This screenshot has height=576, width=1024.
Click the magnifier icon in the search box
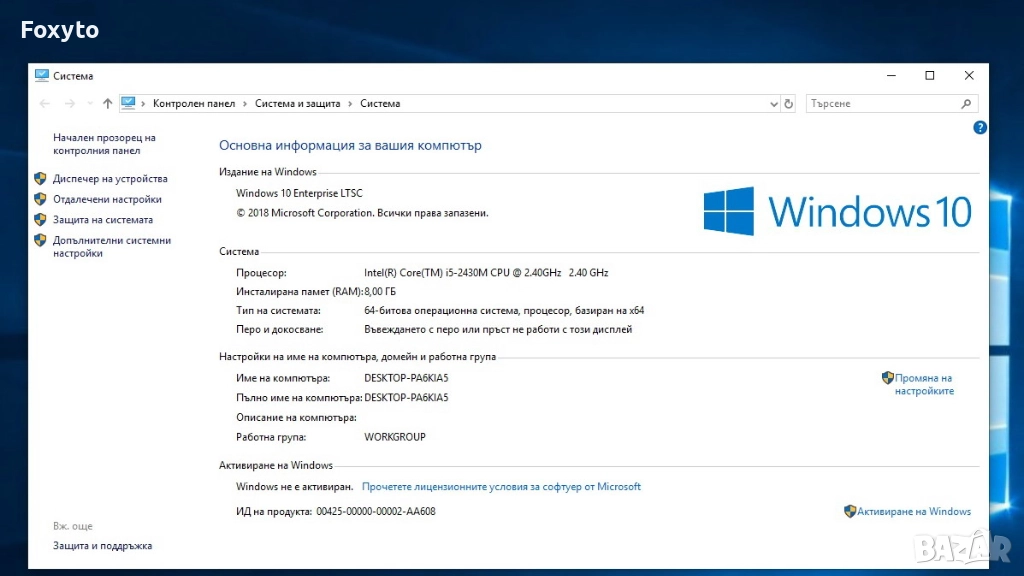pyautogui.click(x=966, y=104)
